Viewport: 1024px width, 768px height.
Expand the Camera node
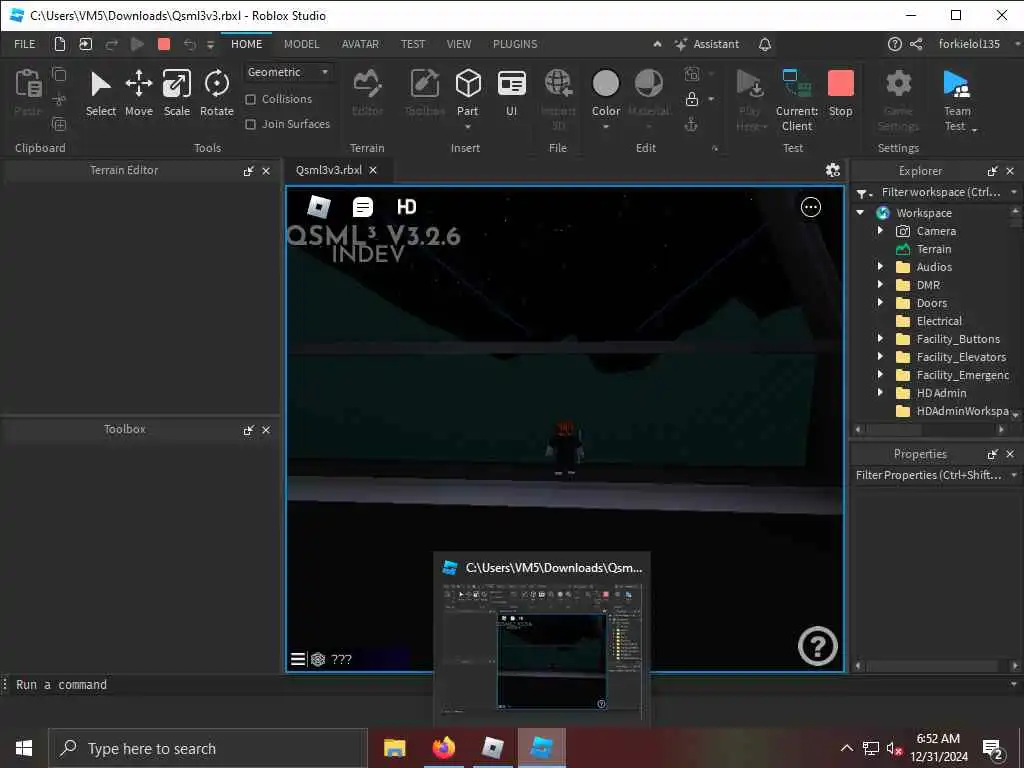click(x=880, y=231)
